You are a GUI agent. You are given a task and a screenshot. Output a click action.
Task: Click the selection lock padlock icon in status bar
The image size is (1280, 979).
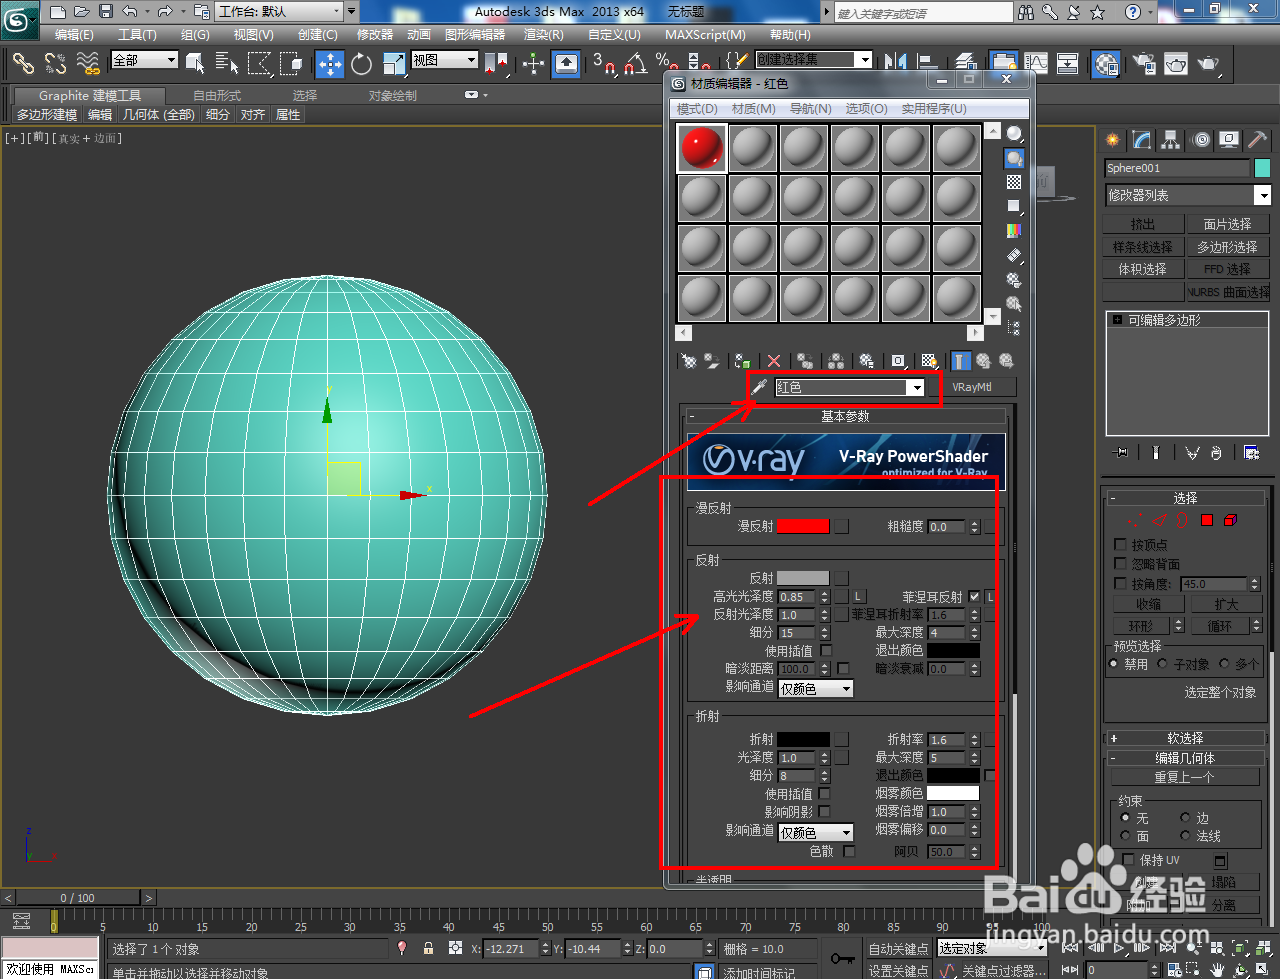[428, 948]
